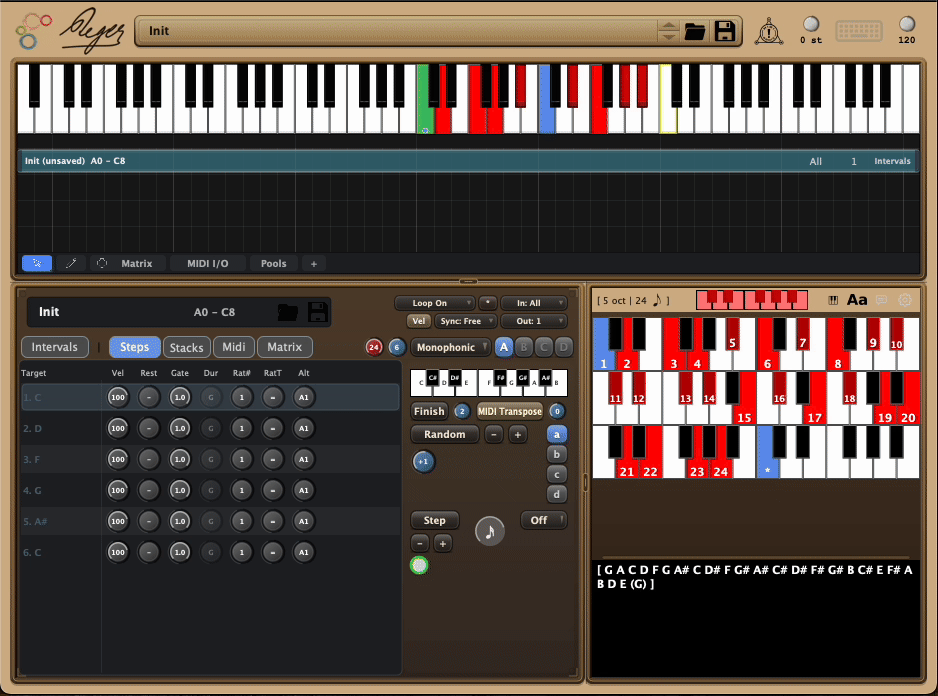Switch to the Intervals tab
This screenshot has width=938, height=696.
(54, 347)
